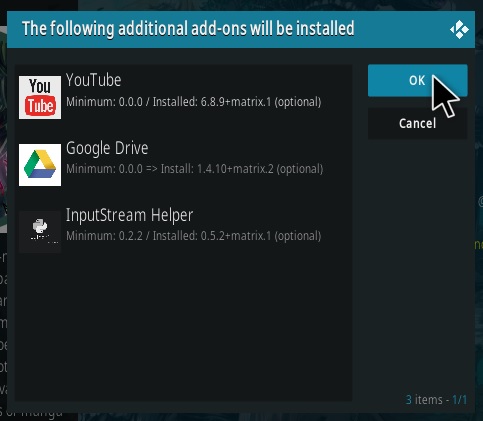Viewport: 483px width, 421px height.
Task: Click the '(optional)' label on YouTube row
Action: point(298,102)
